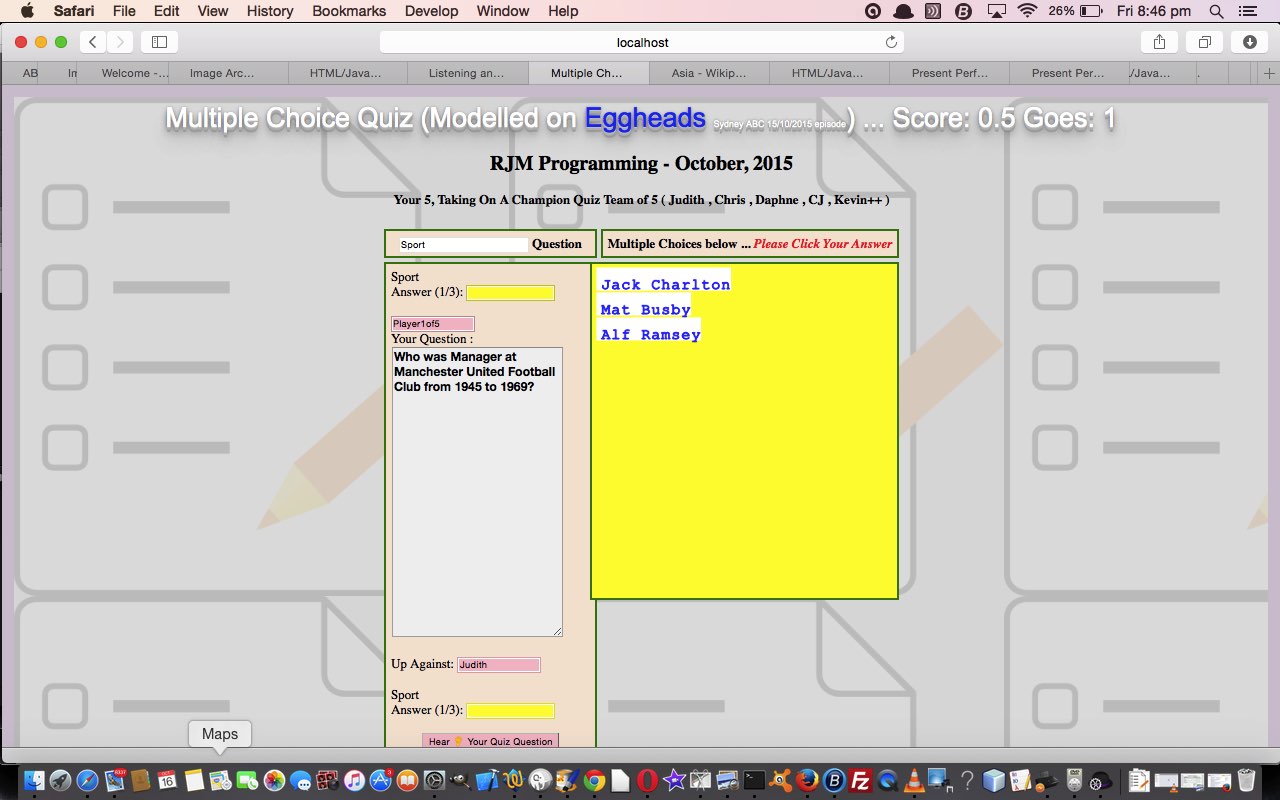1280x800 pixels.
Task: Launch Opera from the Dock
Action: 647,781
